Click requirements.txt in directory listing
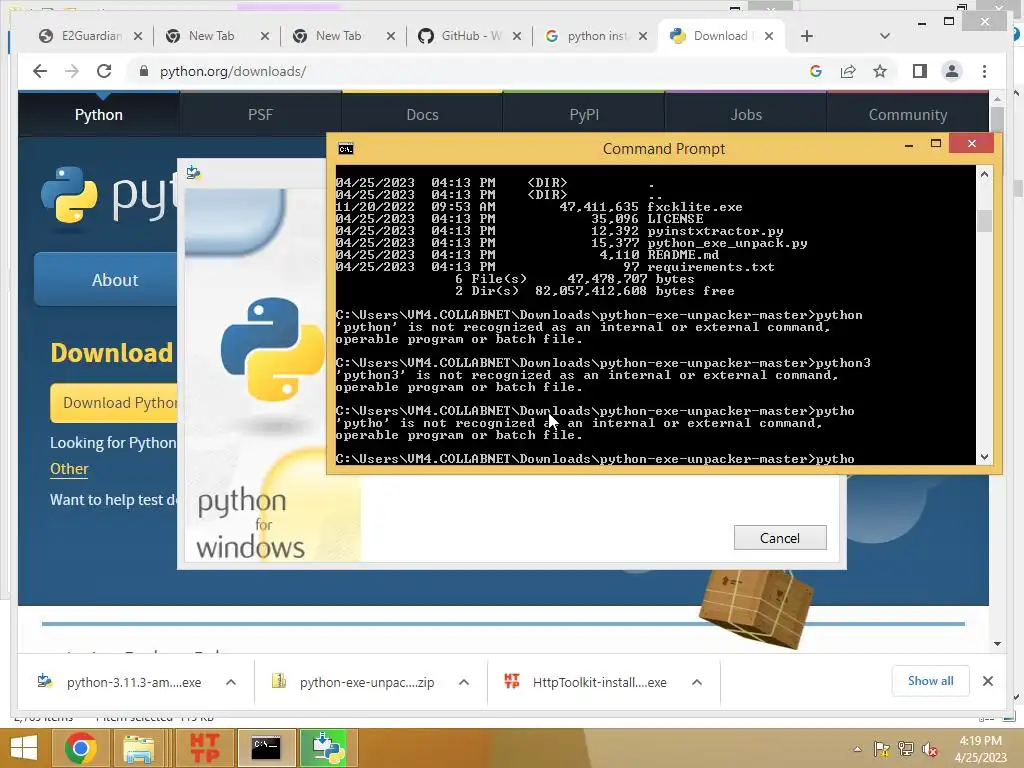The image size is (1024, 768). click(711, 267)
